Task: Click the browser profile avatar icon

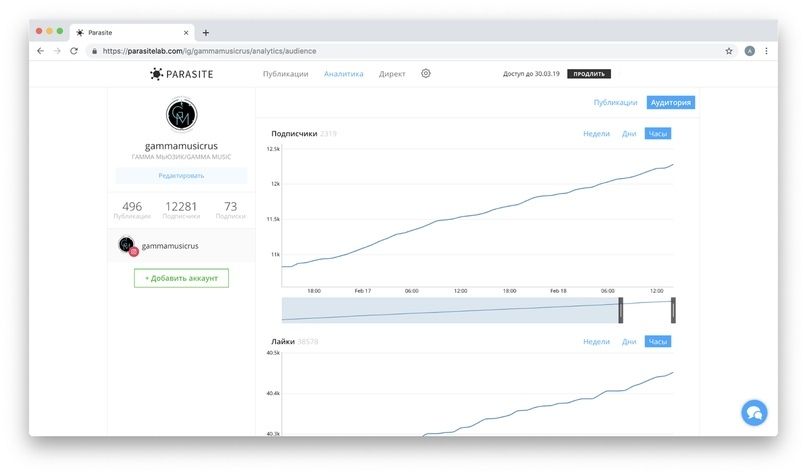Action: [750, 51]
